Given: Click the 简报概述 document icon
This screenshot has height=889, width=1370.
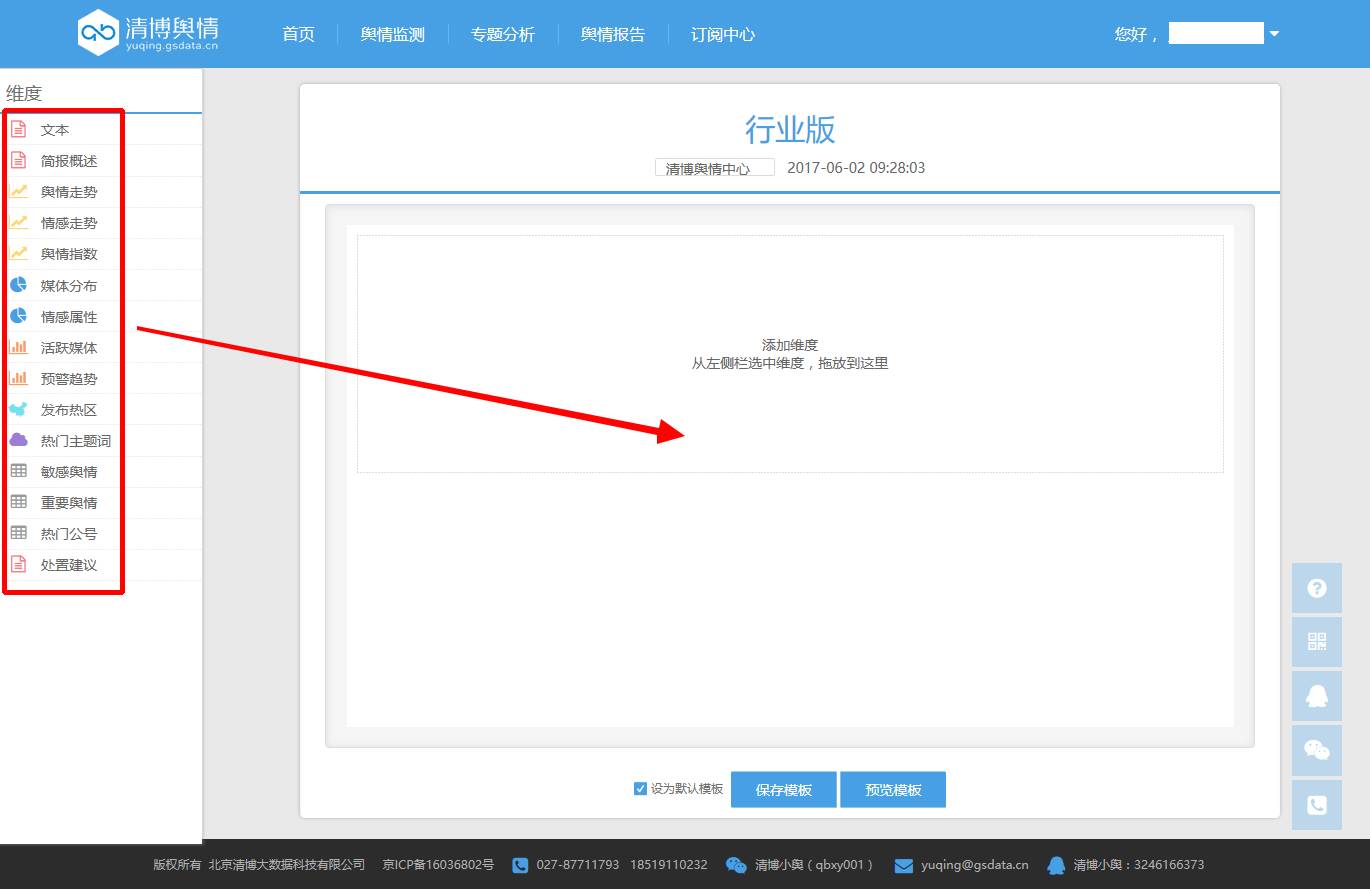Looking at the screenshot, I should 18,160.
